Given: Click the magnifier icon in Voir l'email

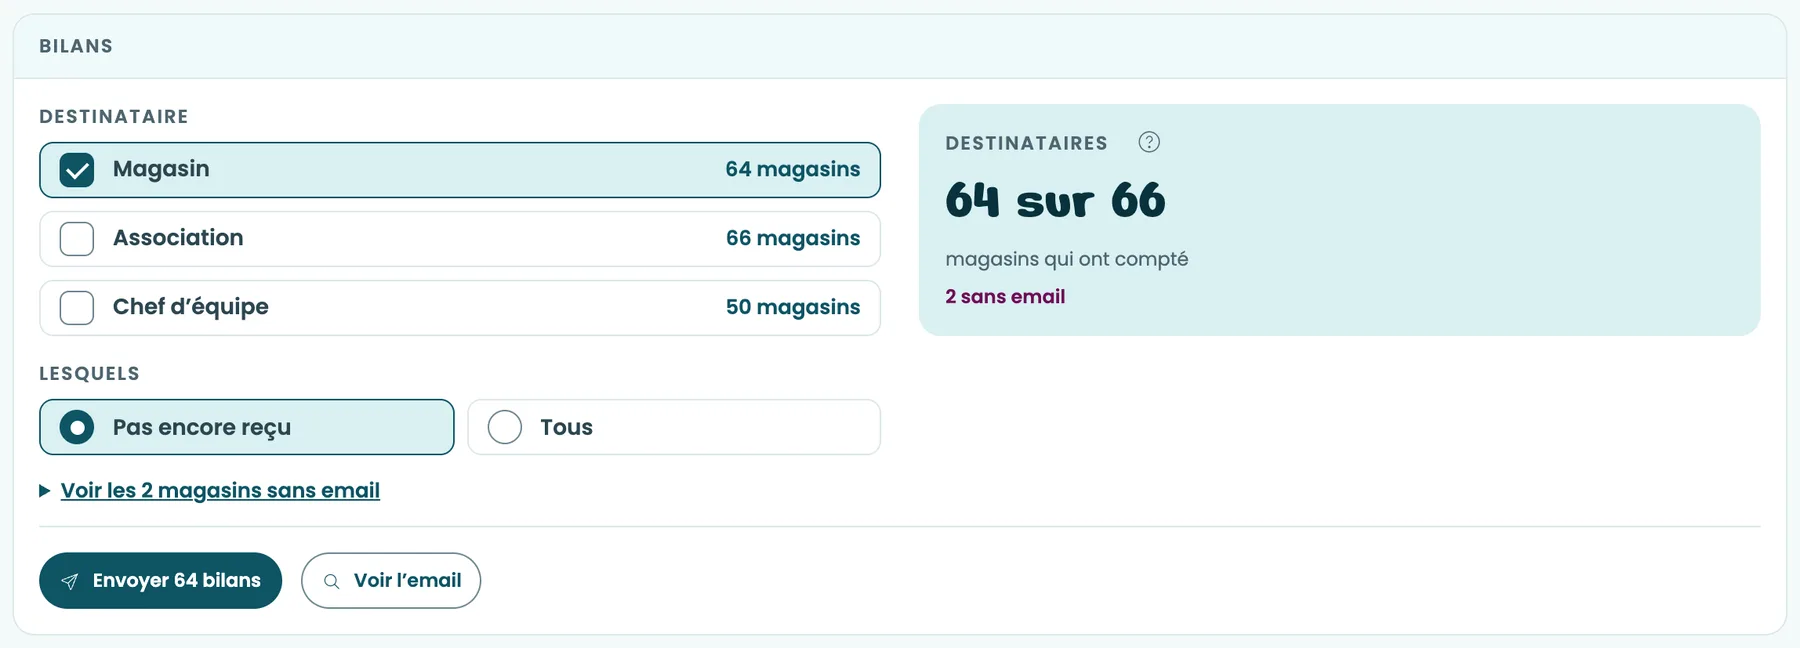Looking at the screenshot, I should point(332,581).
